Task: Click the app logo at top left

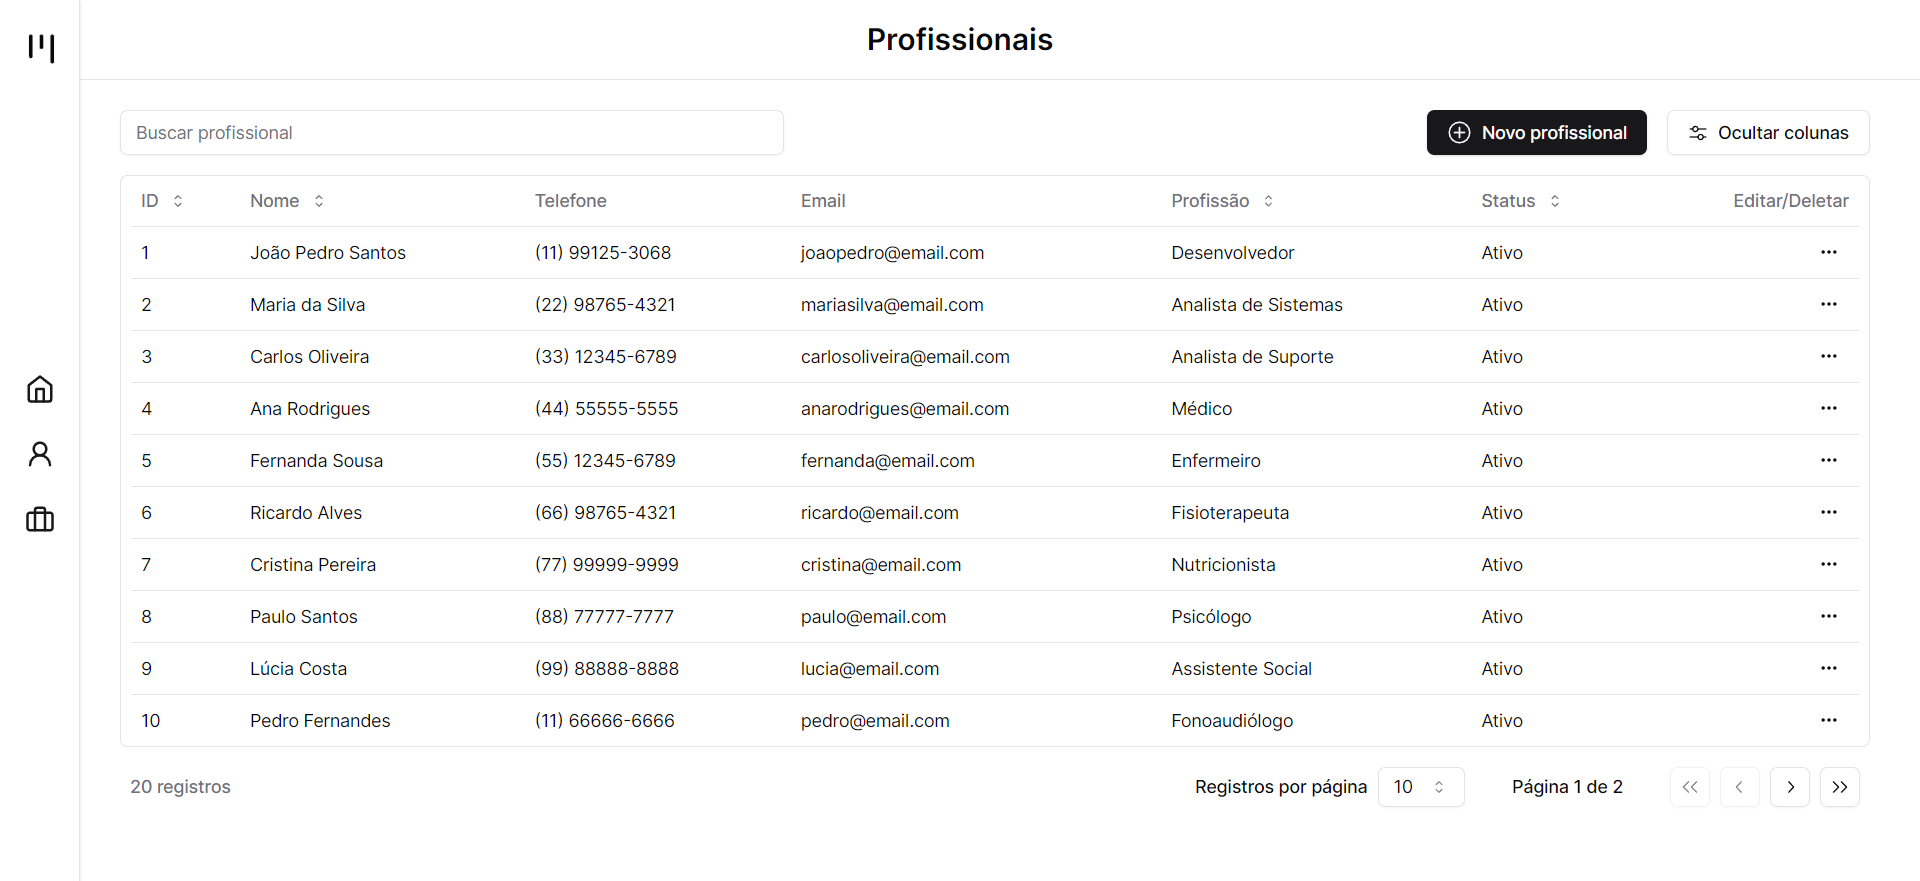Action: tap(41, 48)
